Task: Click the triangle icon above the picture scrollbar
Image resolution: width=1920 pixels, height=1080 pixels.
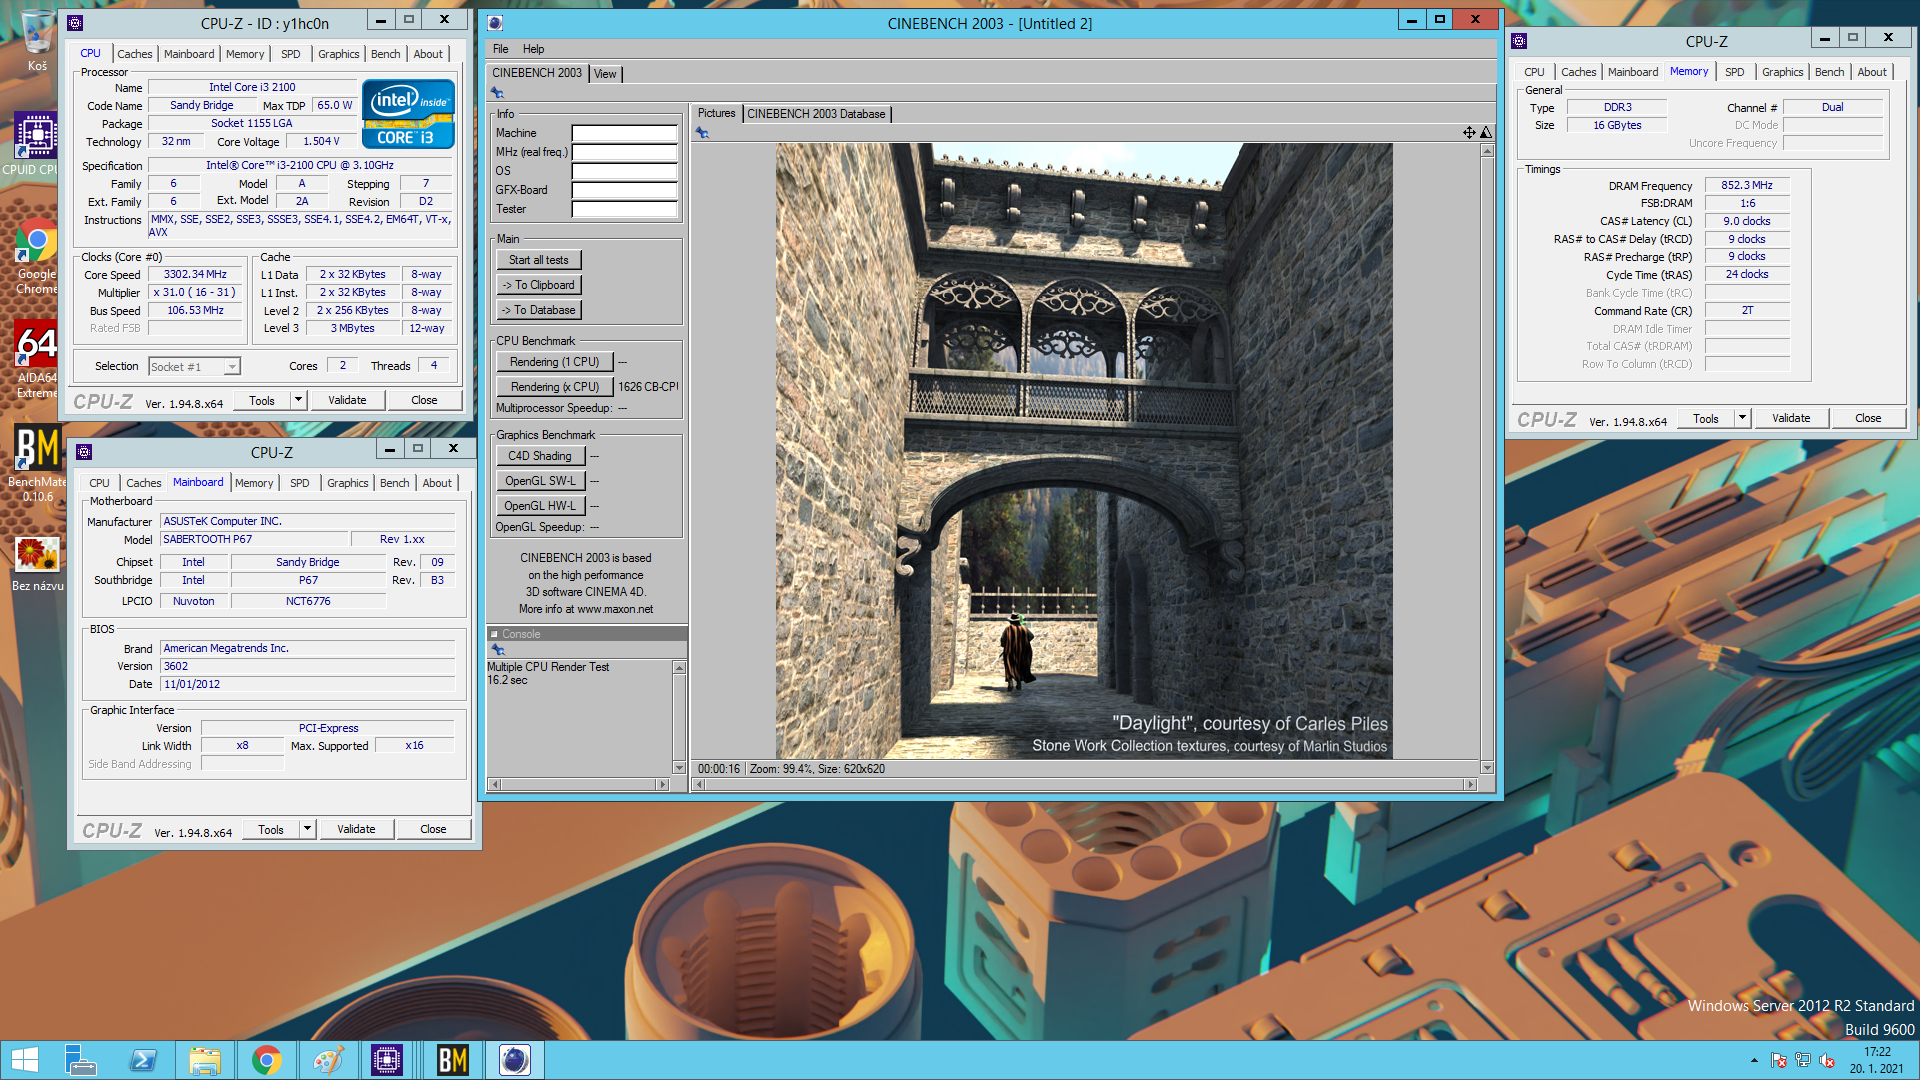Action: [x=1486, y=132]
